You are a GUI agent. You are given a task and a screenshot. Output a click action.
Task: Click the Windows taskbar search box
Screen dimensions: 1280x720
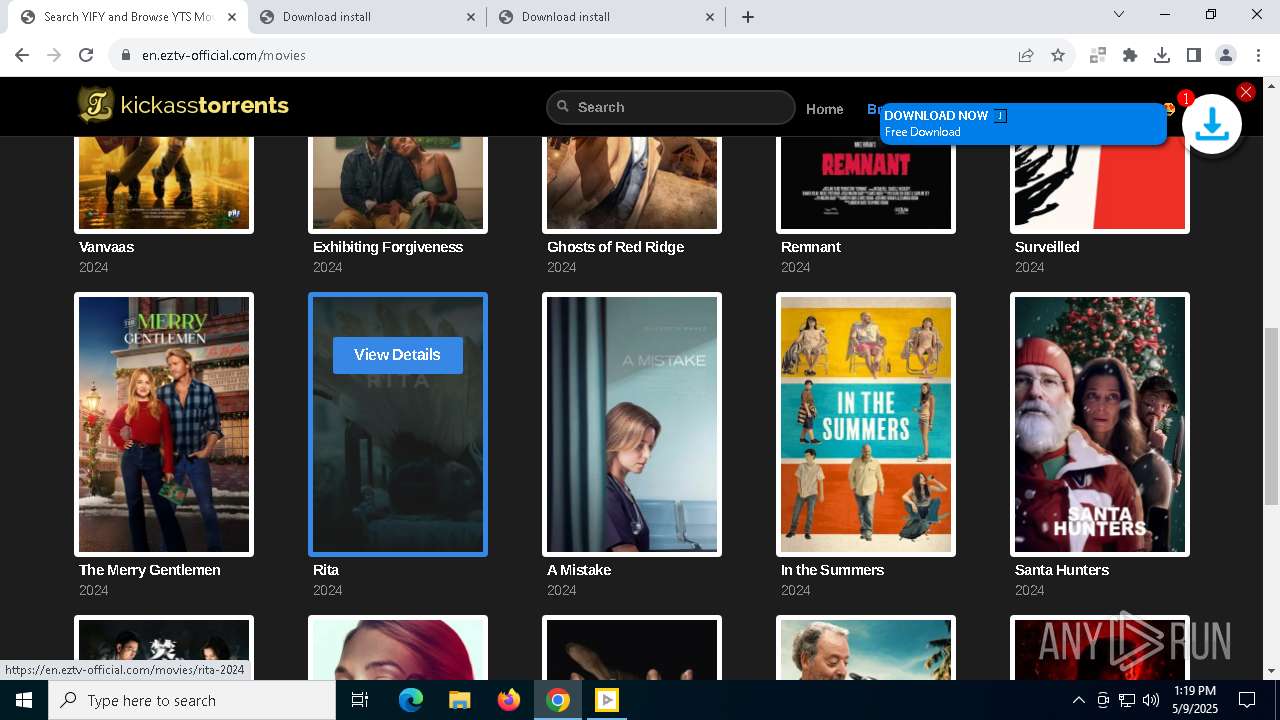click(x=192, y=700)
